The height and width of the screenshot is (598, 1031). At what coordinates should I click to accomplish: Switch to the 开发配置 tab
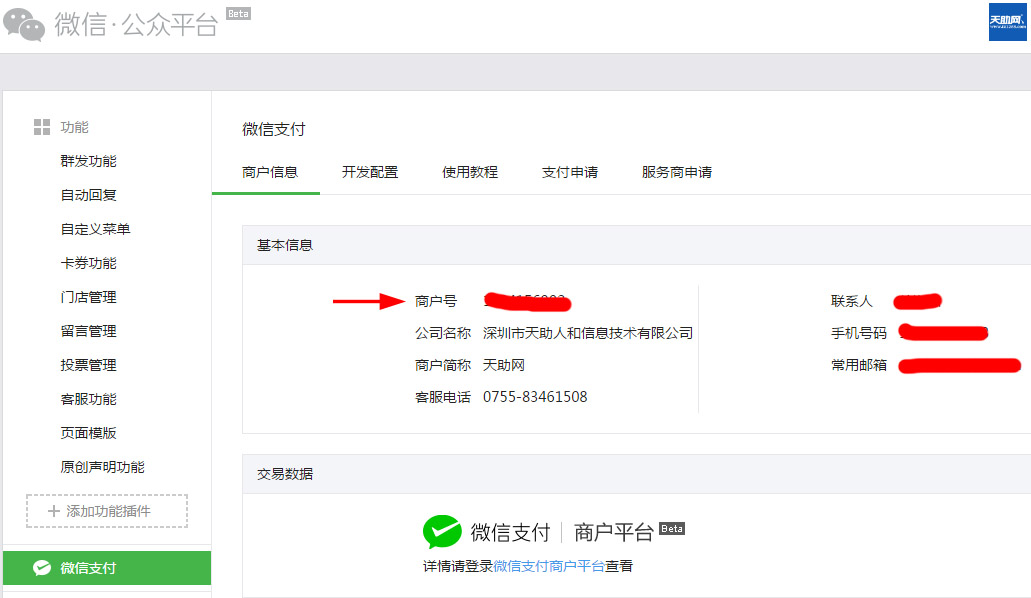[370, 172]
